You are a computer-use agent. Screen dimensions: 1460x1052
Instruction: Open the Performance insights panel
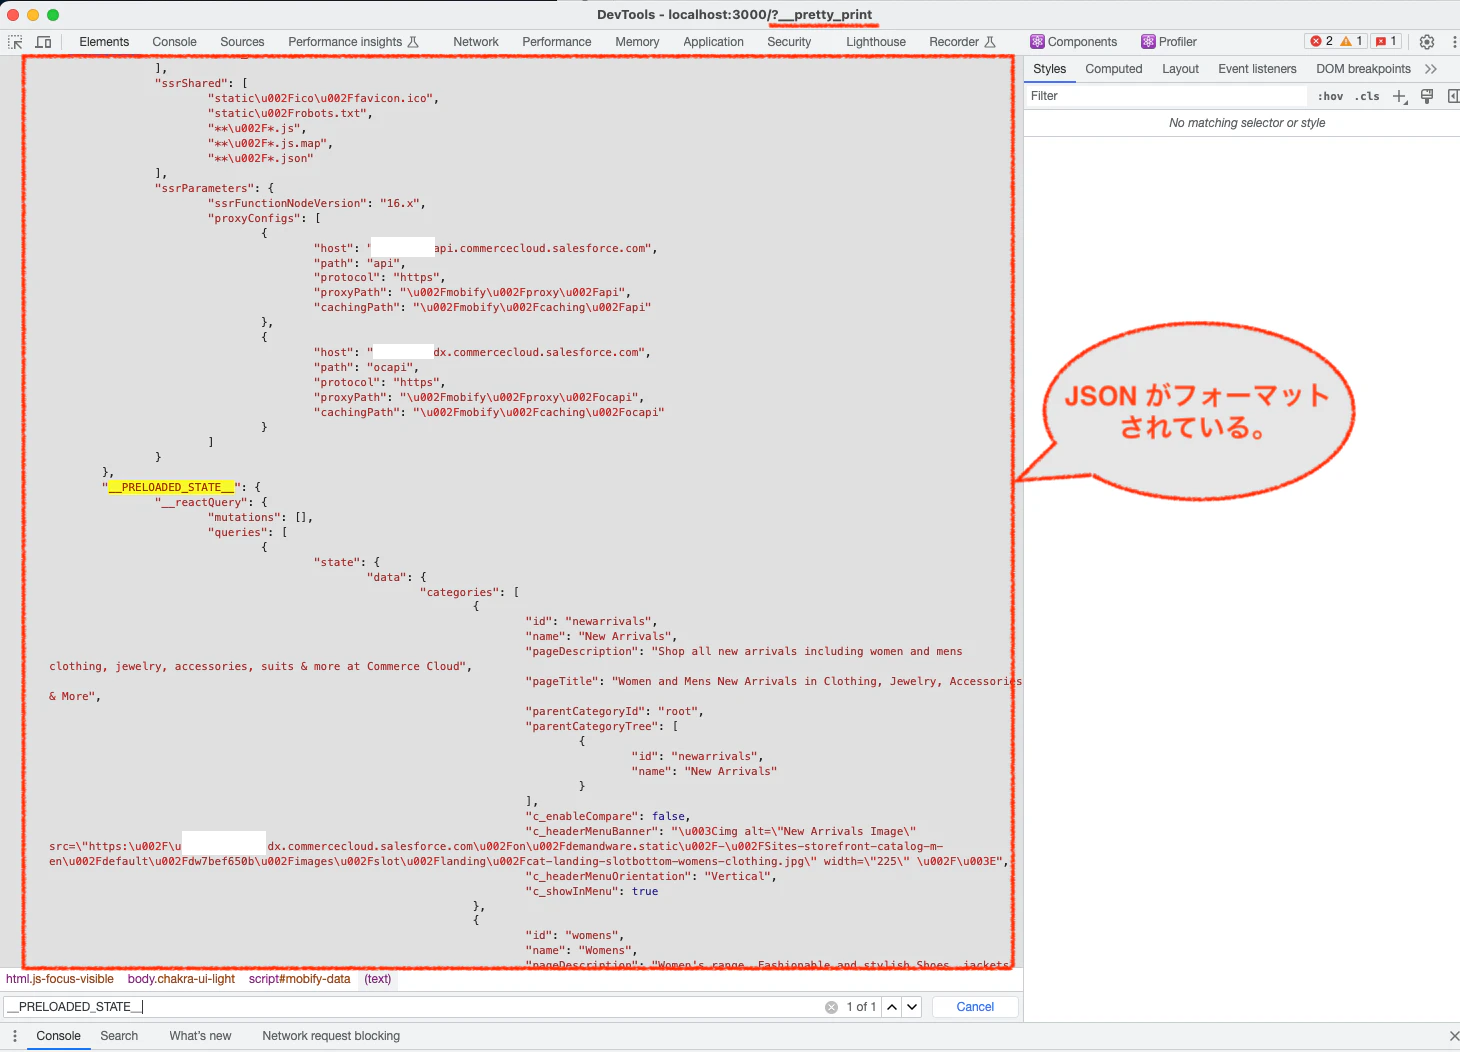point(354,42)
